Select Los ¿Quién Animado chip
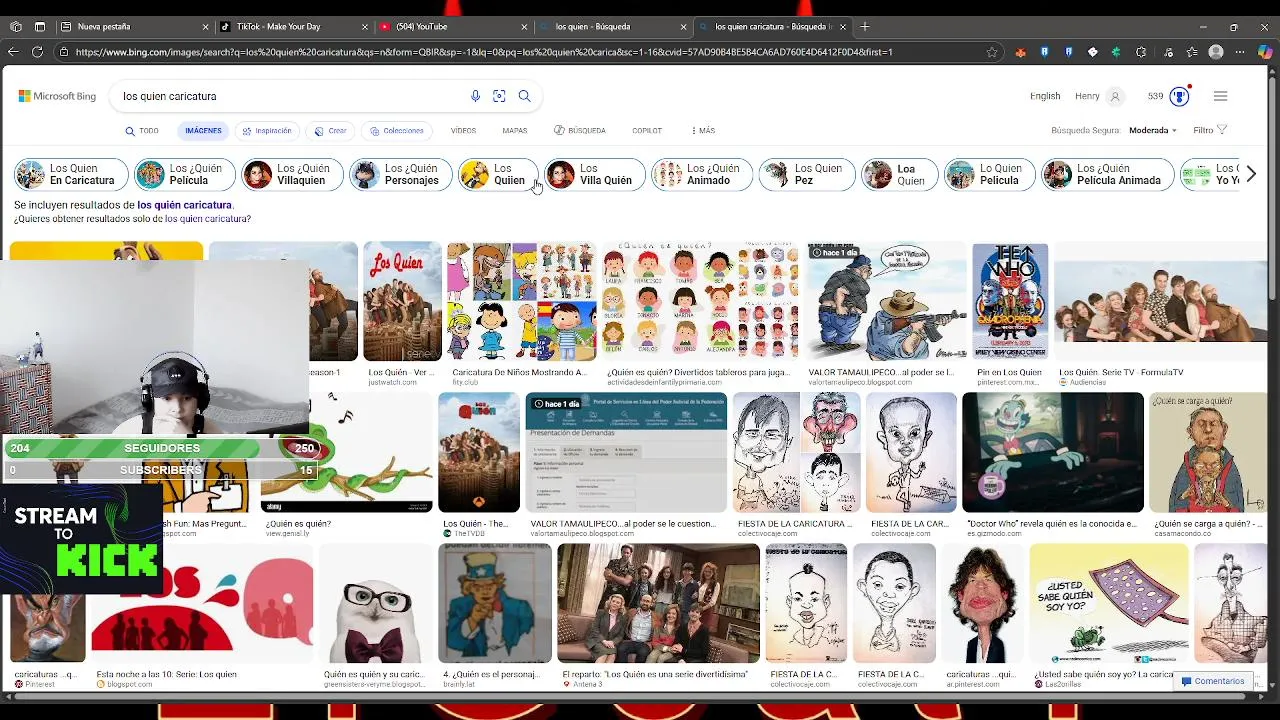The height and width of the screenshot is (720, 1280). tap(701, 175)
